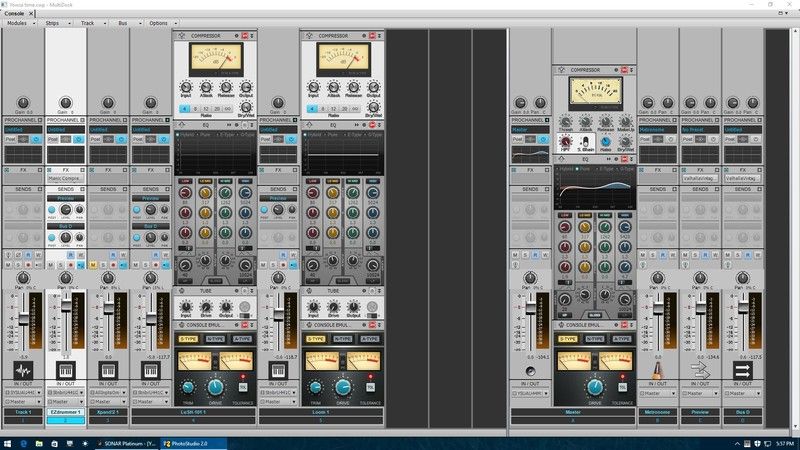
Task: Unmute the Xpand!2 1 strip
Action: pos(93,265)
